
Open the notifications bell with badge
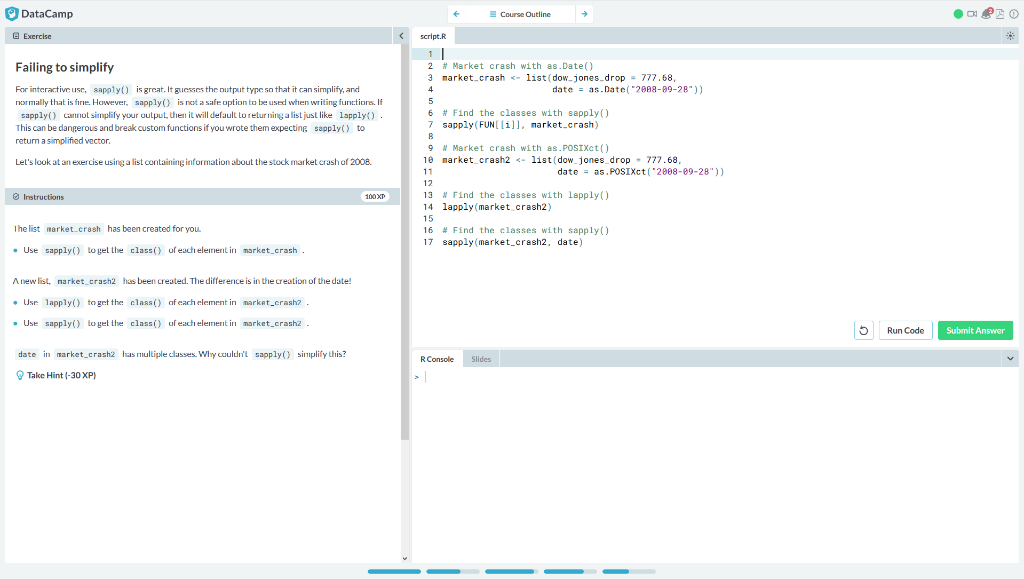pos(986,13)
